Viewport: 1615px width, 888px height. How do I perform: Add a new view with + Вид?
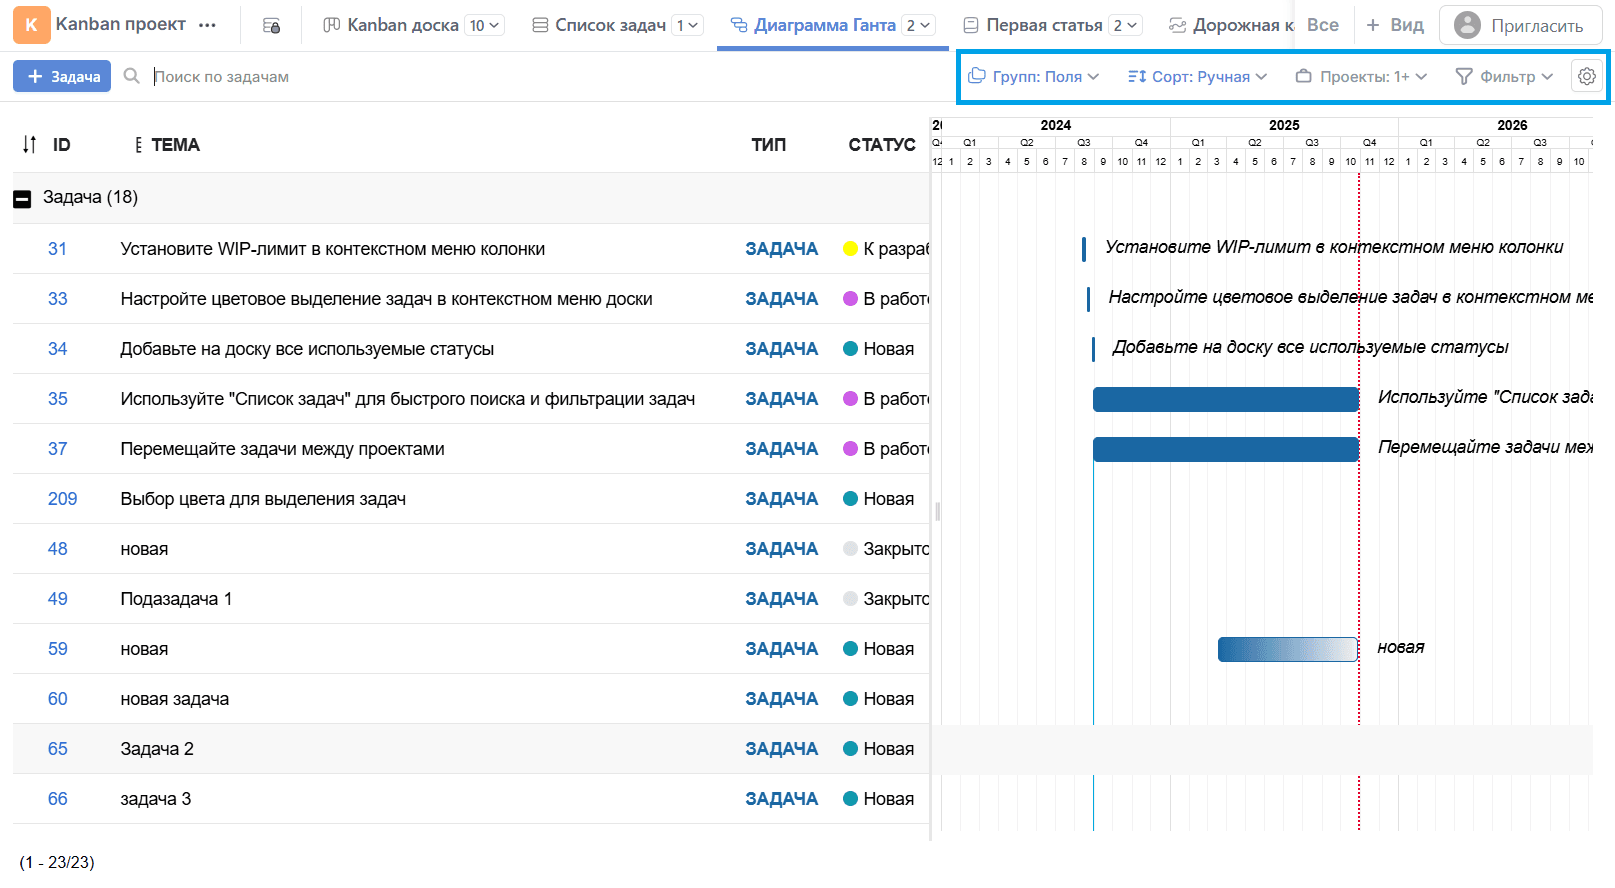tap(1395, 25)
